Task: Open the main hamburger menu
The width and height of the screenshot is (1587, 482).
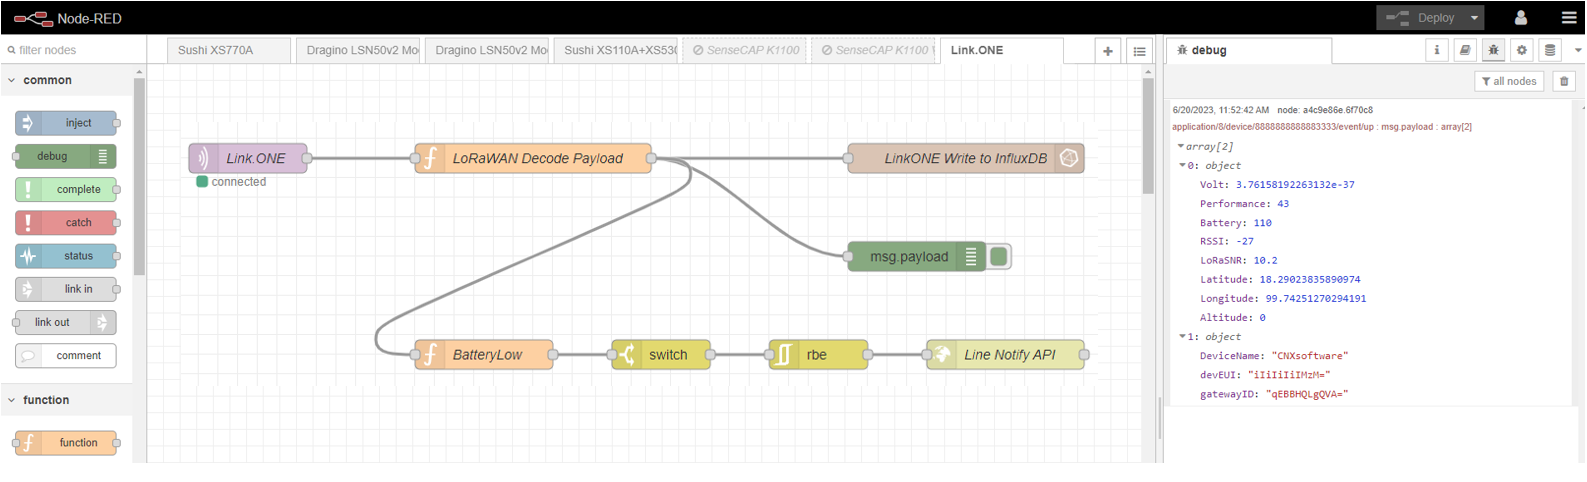Action: [x=1569, y=18]
